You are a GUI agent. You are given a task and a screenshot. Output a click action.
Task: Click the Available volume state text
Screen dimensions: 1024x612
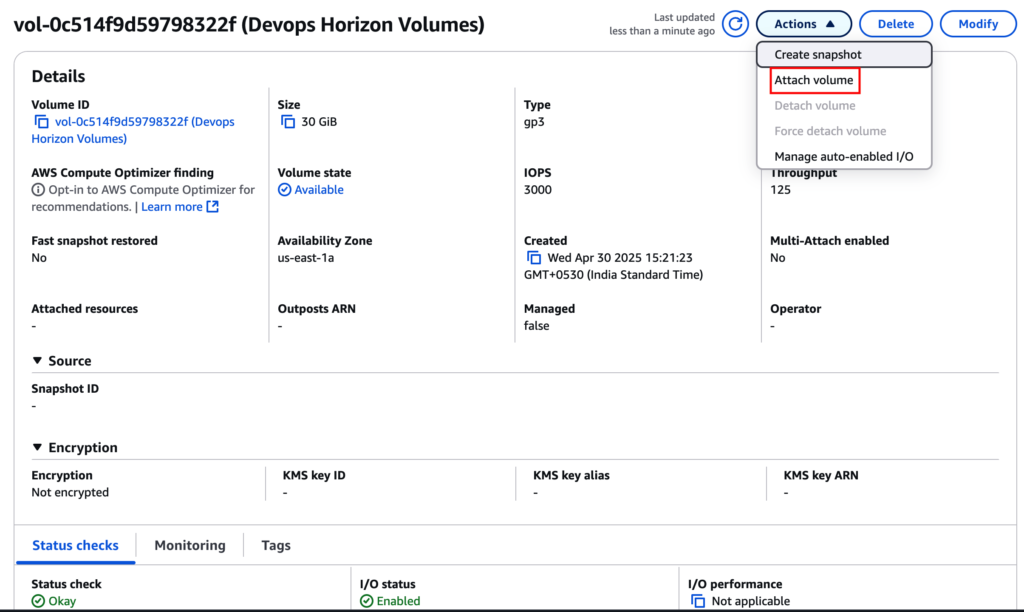click(x=319, y=190)
